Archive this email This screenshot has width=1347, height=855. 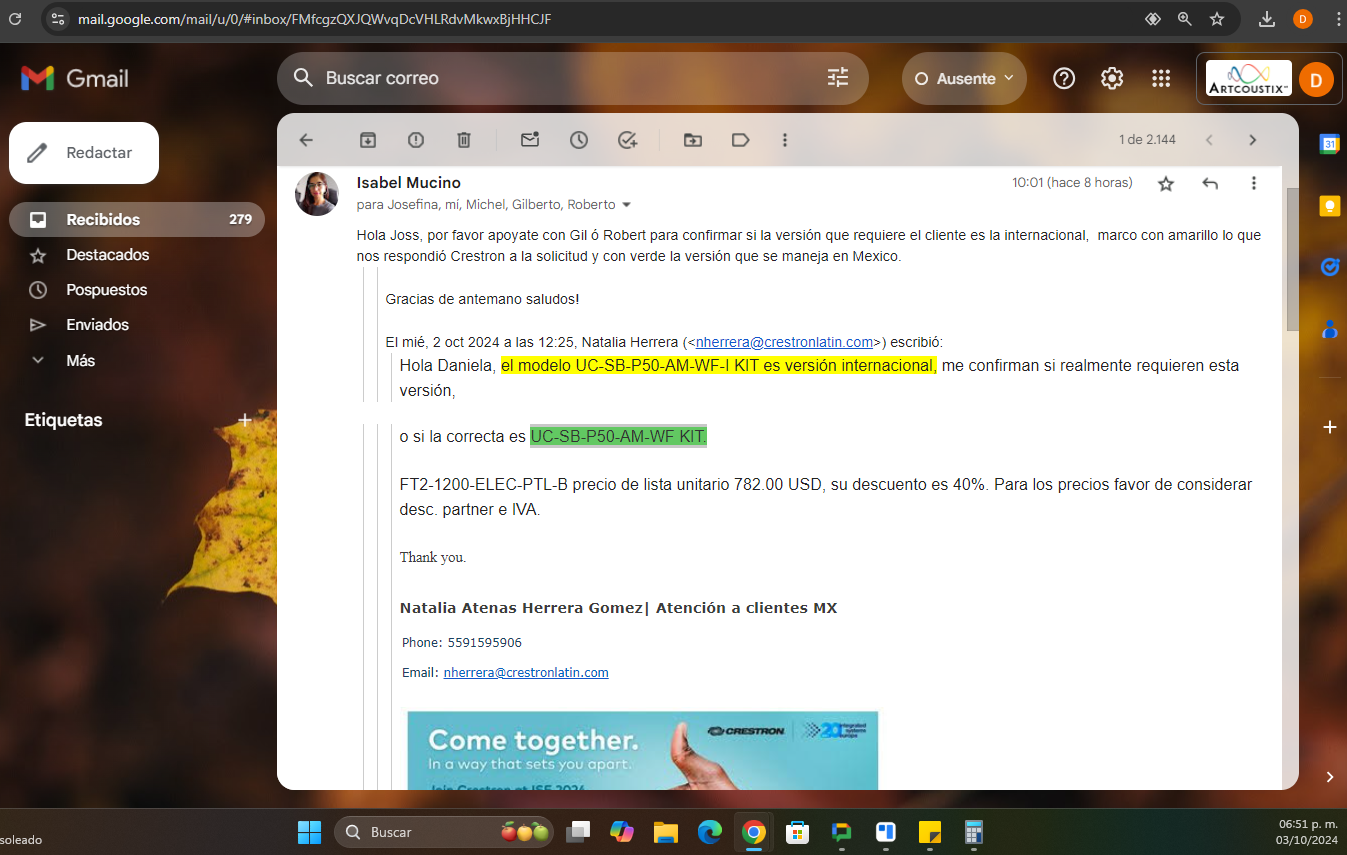pyautogui.click(x=368, y=140)
